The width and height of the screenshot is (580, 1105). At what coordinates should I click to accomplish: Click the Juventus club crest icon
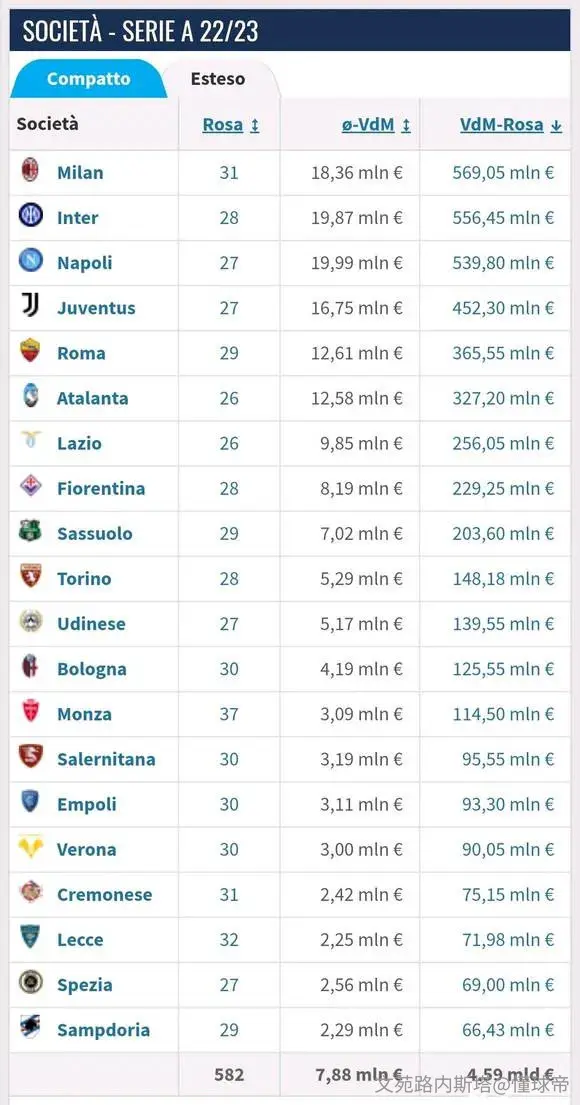tap(30, 306)
